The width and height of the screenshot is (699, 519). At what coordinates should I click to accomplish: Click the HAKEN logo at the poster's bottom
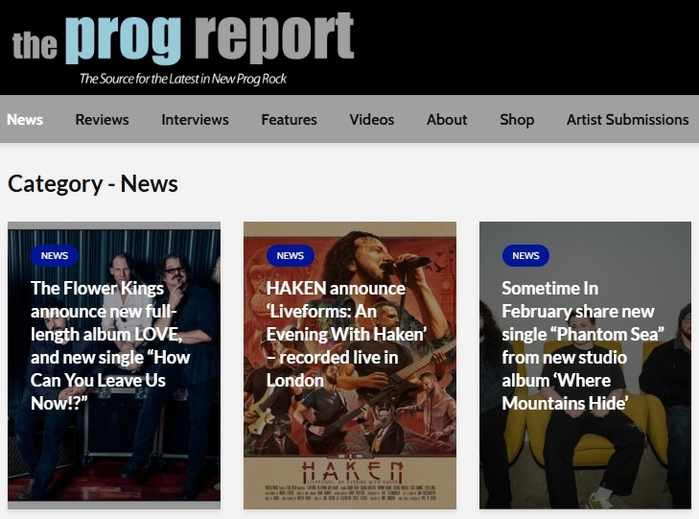(352, 472)
